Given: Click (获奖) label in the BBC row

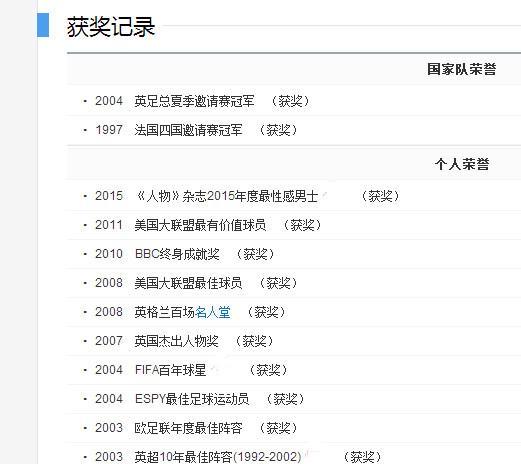Looking at the screenshot, I should [x=255, y=254].
